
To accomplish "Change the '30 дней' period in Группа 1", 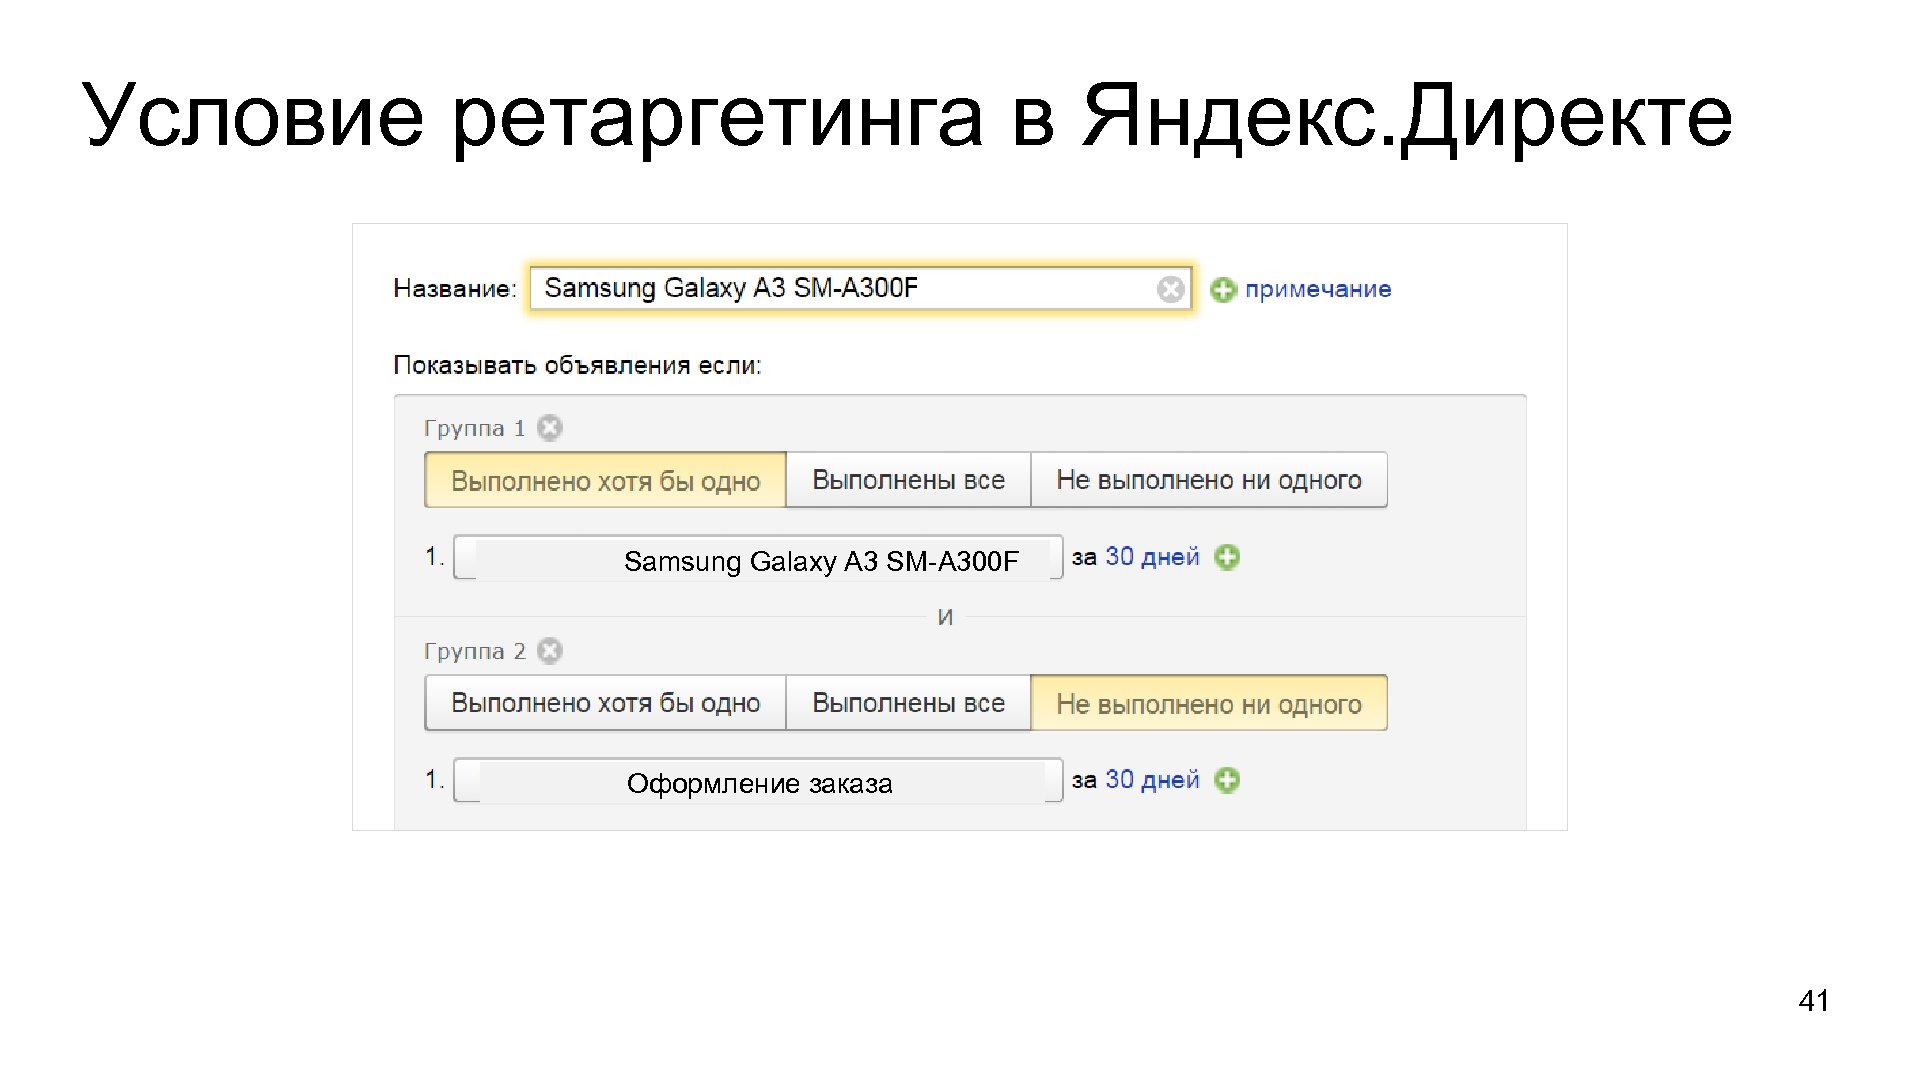I will point(1151,557).
